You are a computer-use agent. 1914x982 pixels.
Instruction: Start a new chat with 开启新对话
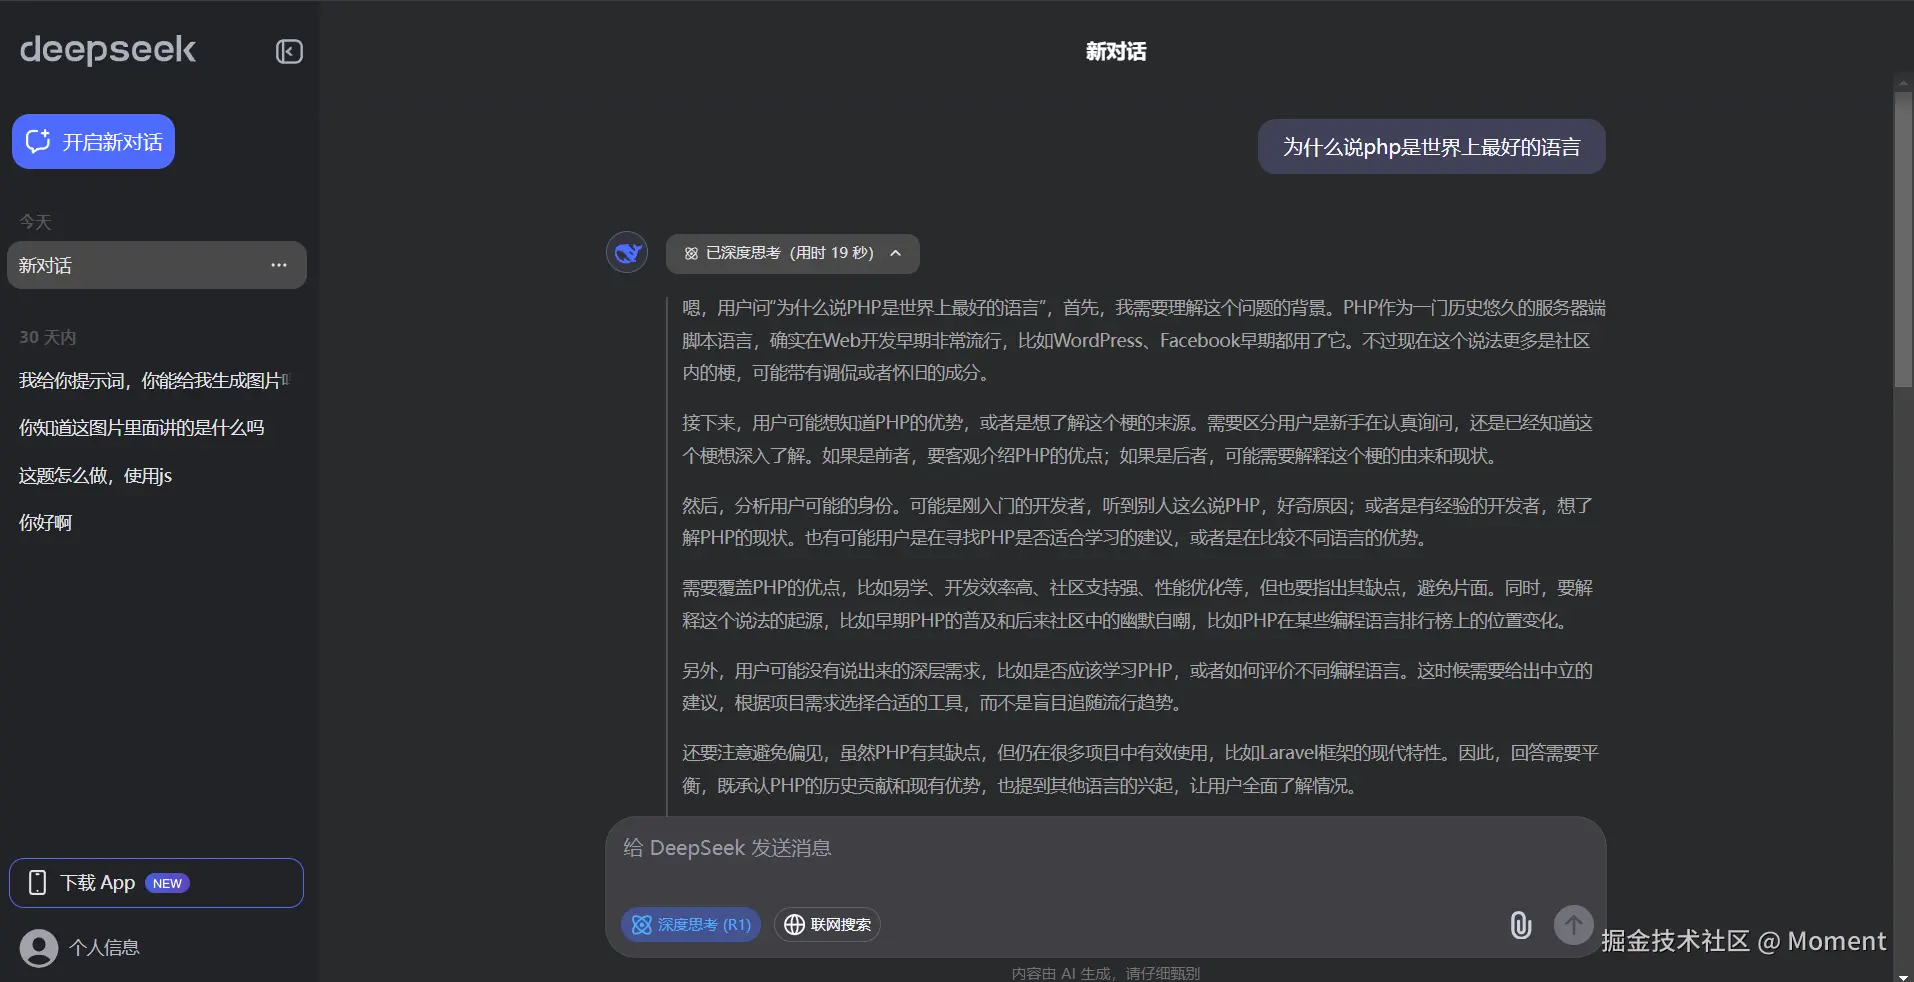tap(93, 142)
